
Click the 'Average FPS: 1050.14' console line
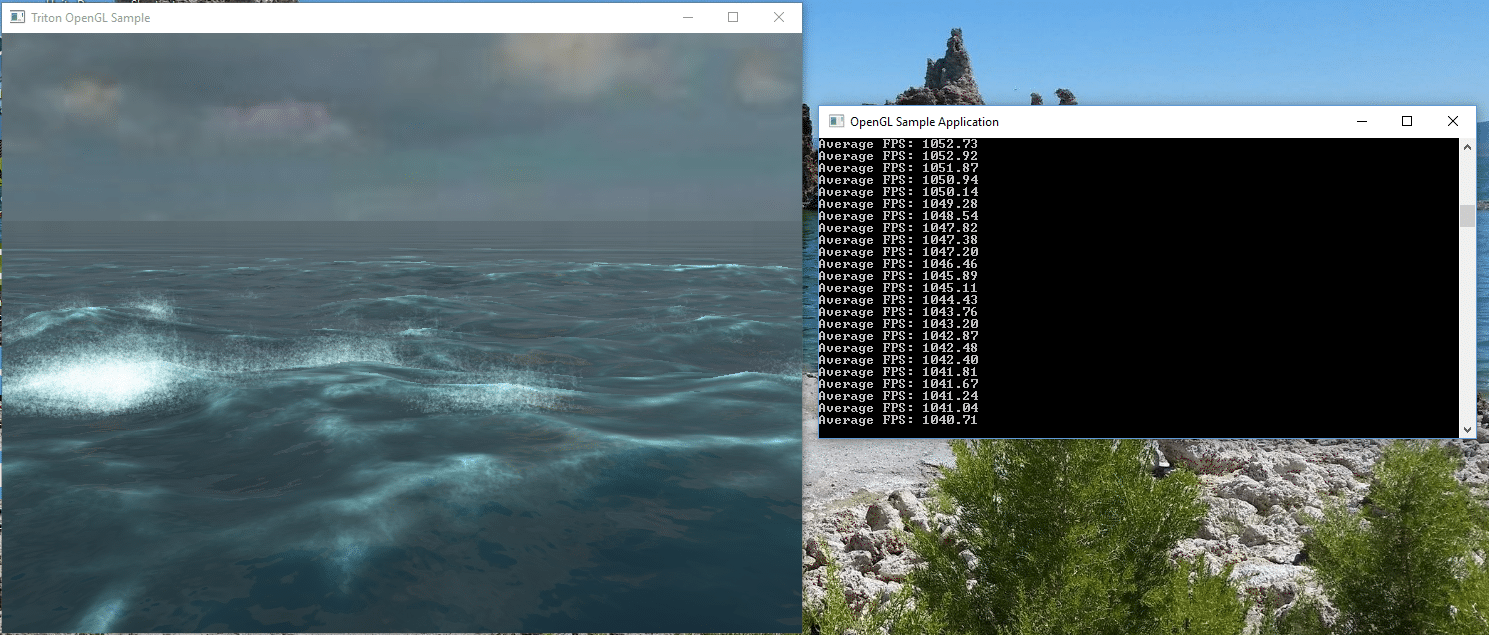coord(898,192)
